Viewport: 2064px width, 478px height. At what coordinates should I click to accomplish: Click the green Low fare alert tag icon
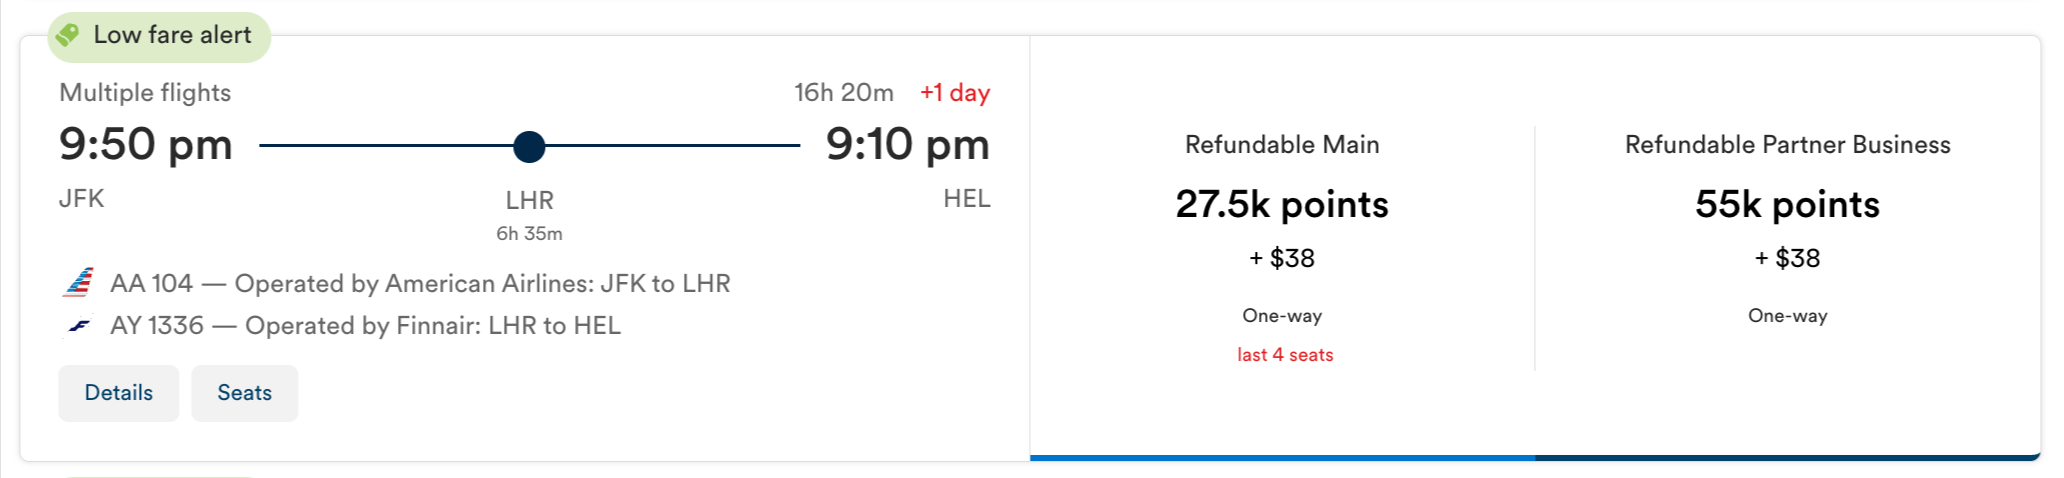pos(68,36)
